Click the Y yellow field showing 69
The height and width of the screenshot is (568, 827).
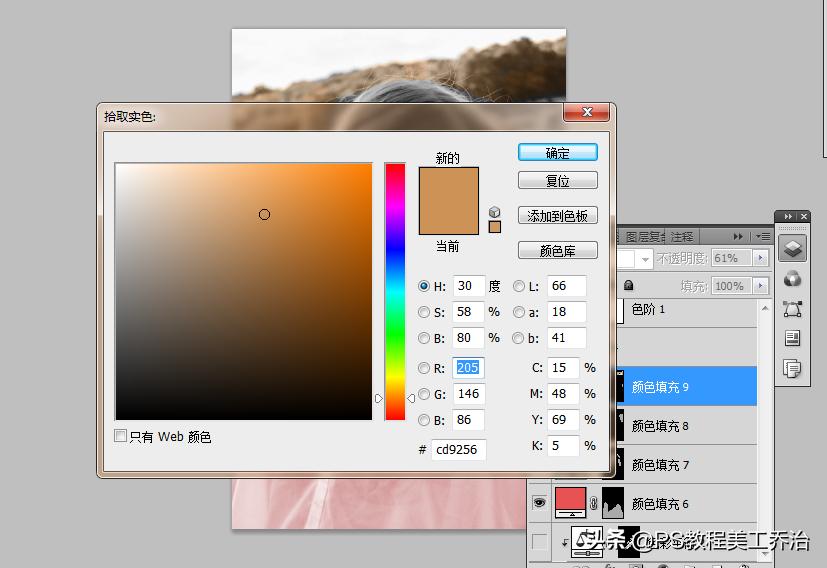click(x=563, y=420)
